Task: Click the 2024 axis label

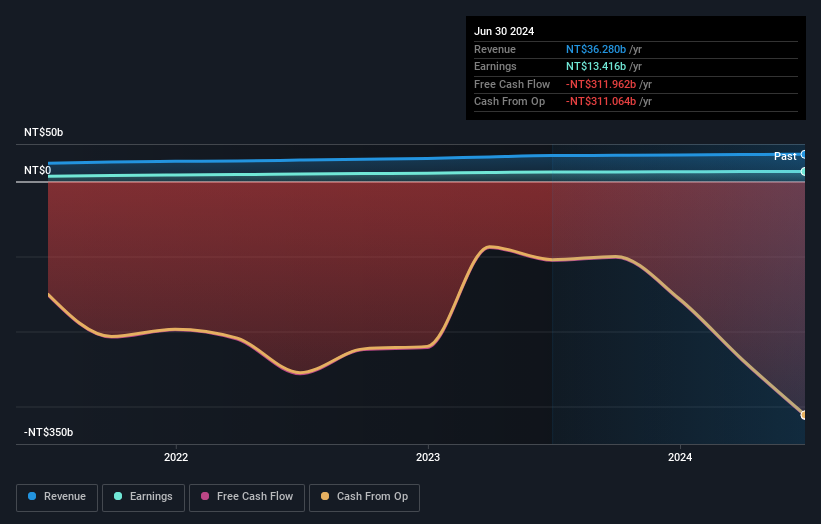Action: click(x=680, y=457)
